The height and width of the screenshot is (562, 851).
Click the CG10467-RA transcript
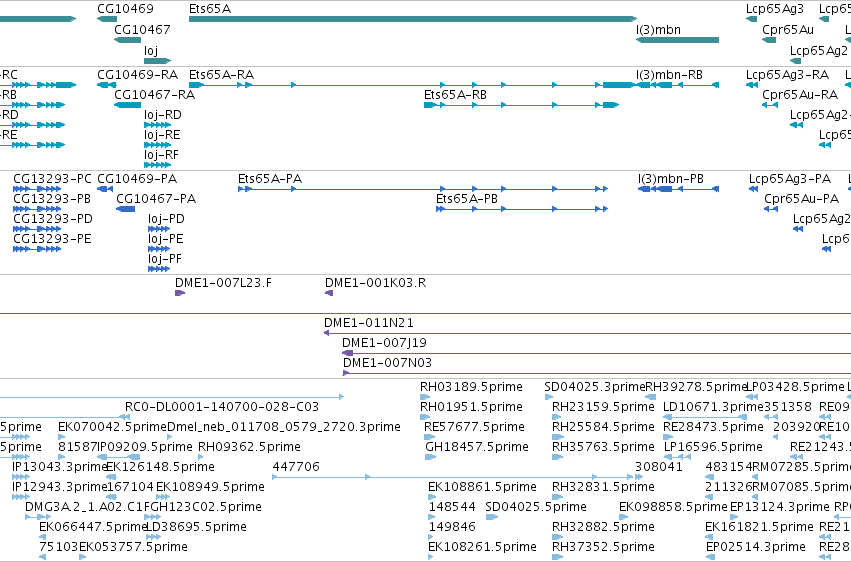coord(128,105)
